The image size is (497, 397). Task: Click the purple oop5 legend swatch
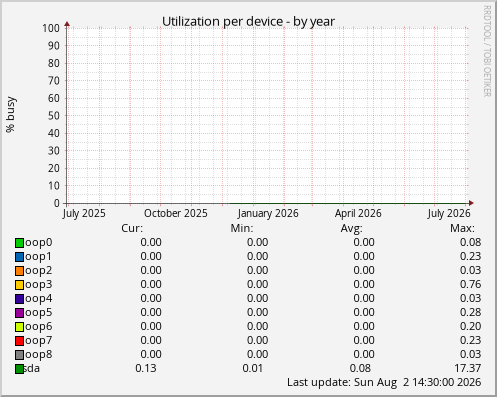point(19,313)
